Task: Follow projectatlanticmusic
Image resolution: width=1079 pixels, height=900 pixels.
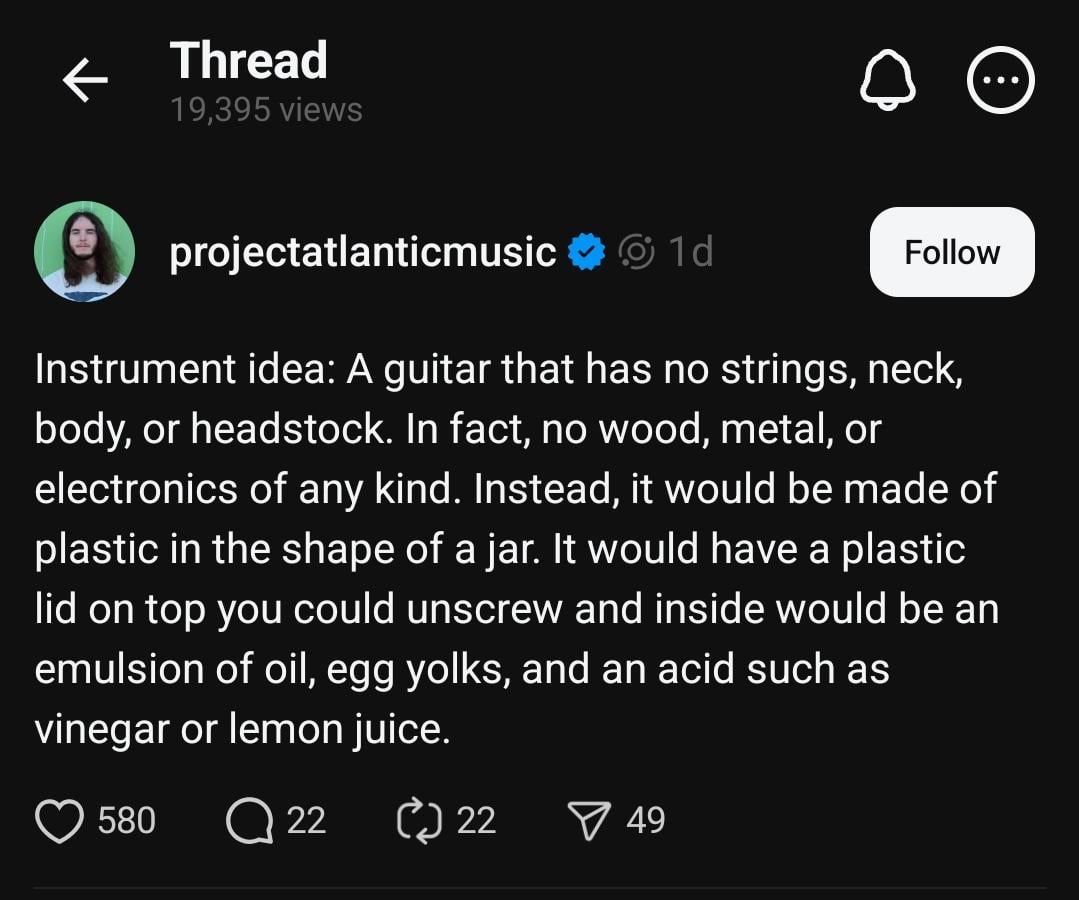Action: (951, 252)
